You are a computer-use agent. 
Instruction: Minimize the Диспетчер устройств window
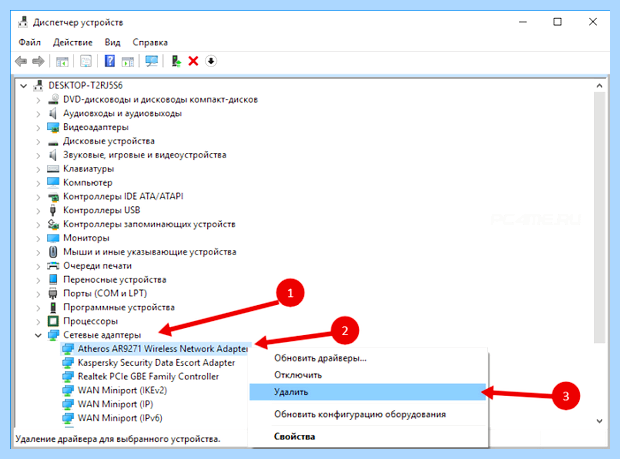click(x=523, y=22)
